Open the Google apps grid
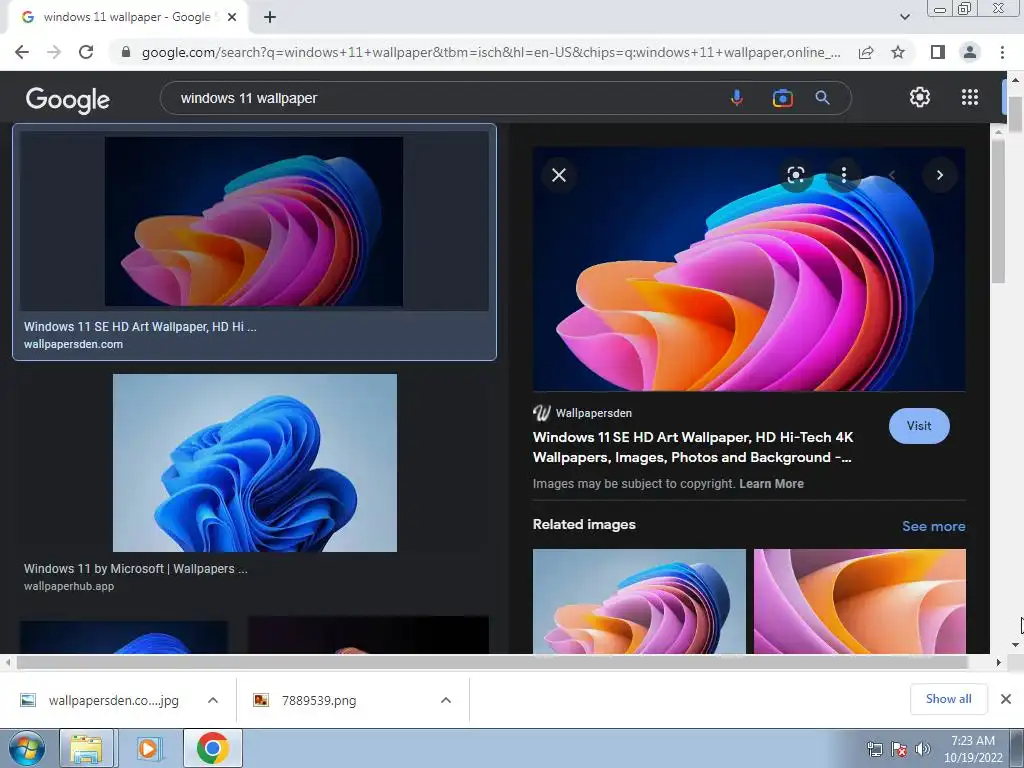 [970, 97]
